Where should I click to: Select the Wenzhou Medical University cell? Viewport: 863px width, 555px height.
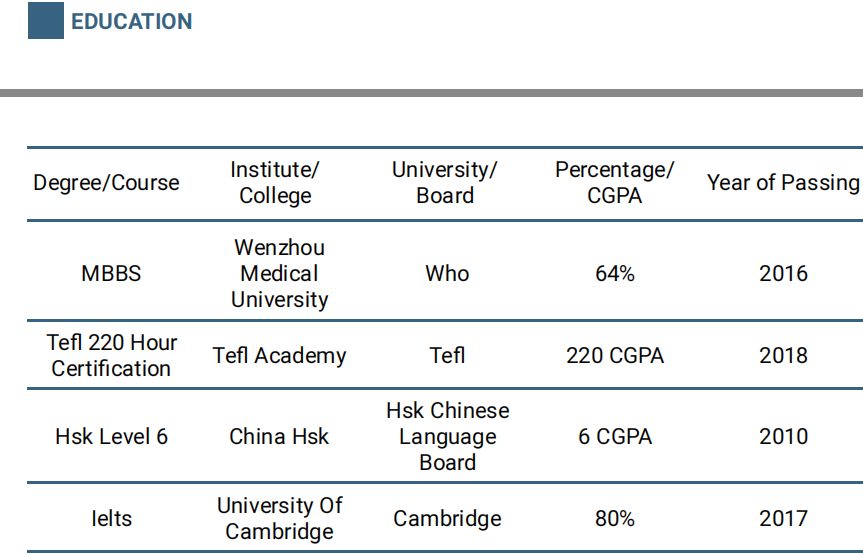(280, 273)
